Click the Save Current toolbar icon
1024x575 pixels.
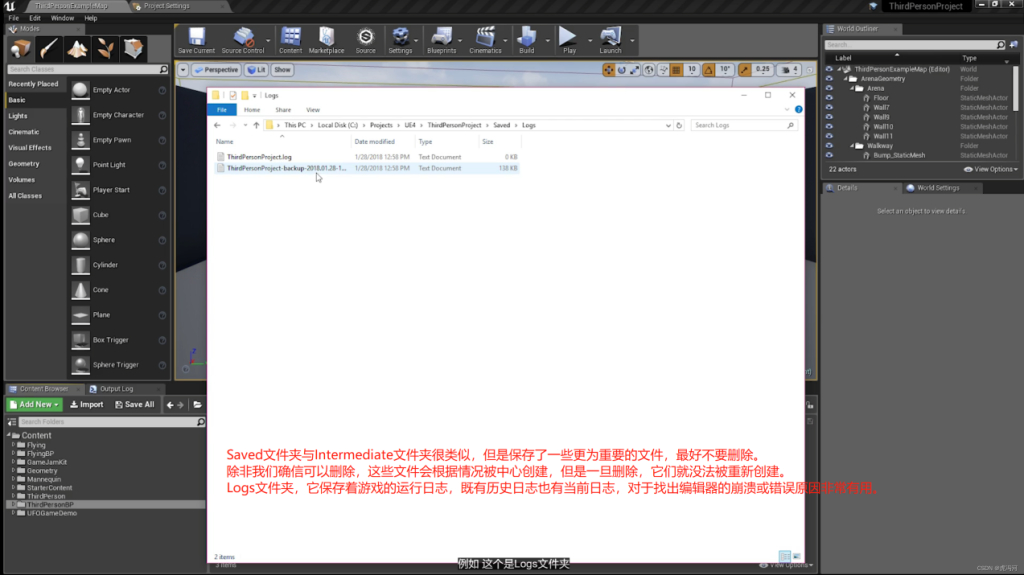[x=196, y=40]
